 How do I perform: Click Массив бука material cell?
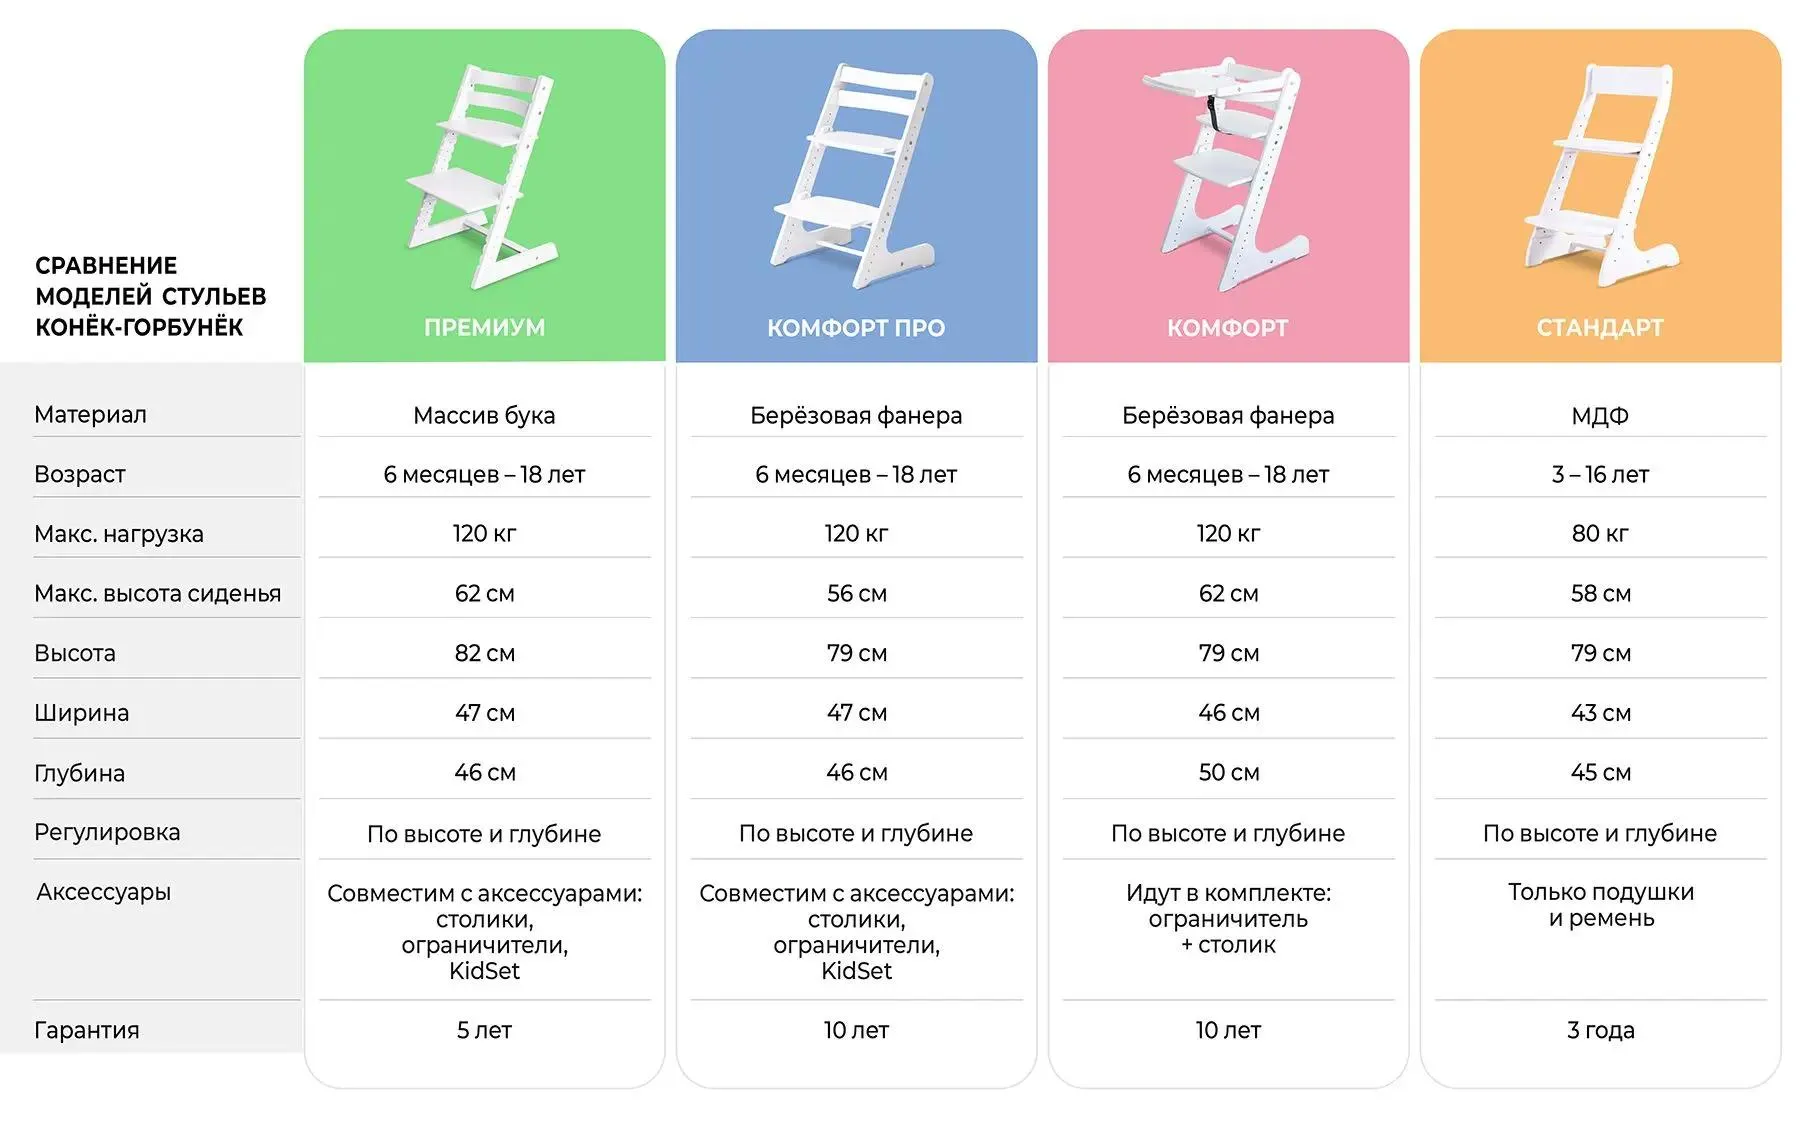[484, 415]
